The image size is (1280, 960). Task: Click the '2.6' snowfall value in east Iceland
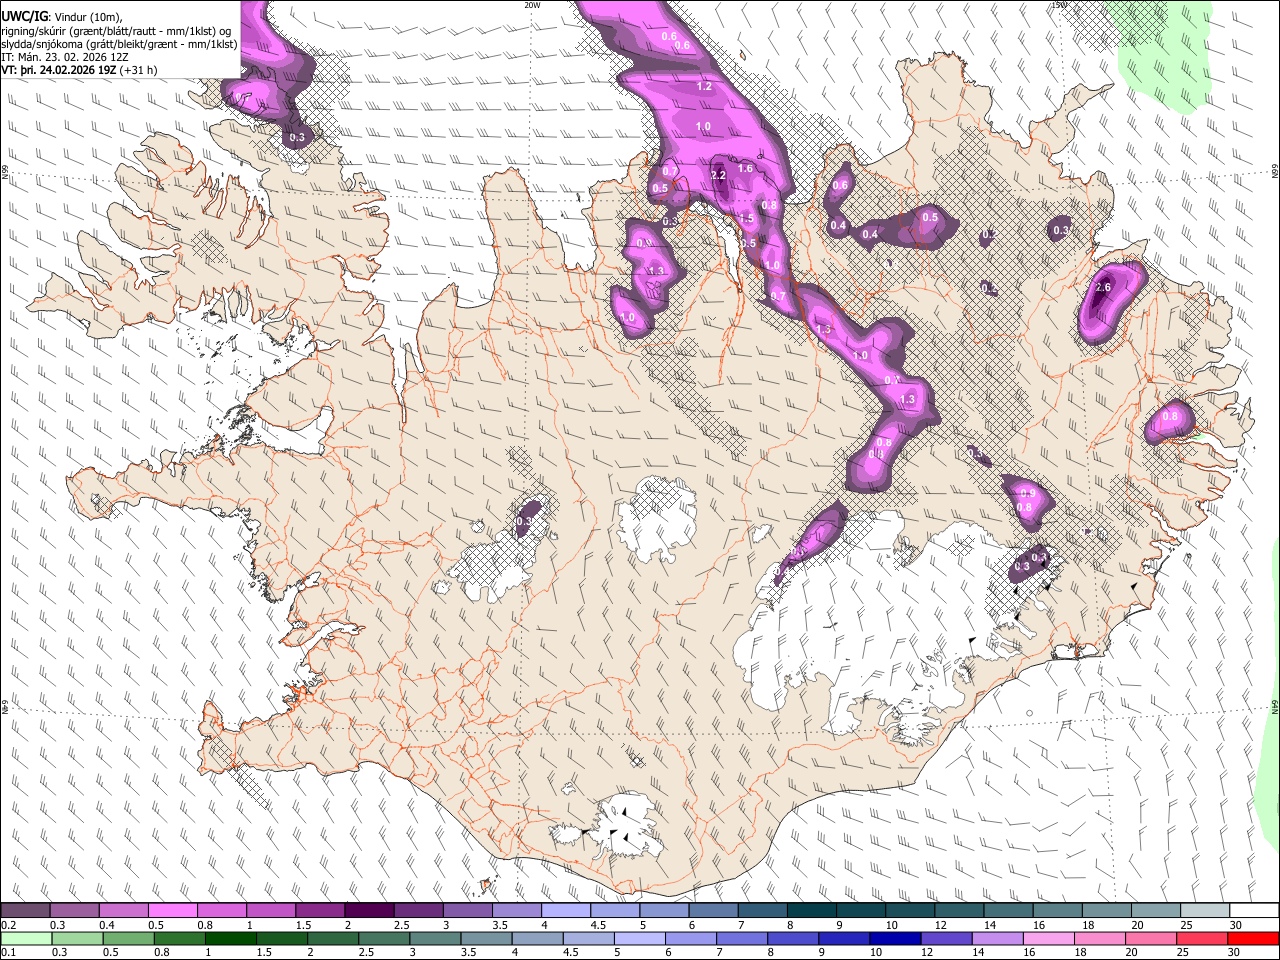coord(1103,288)
